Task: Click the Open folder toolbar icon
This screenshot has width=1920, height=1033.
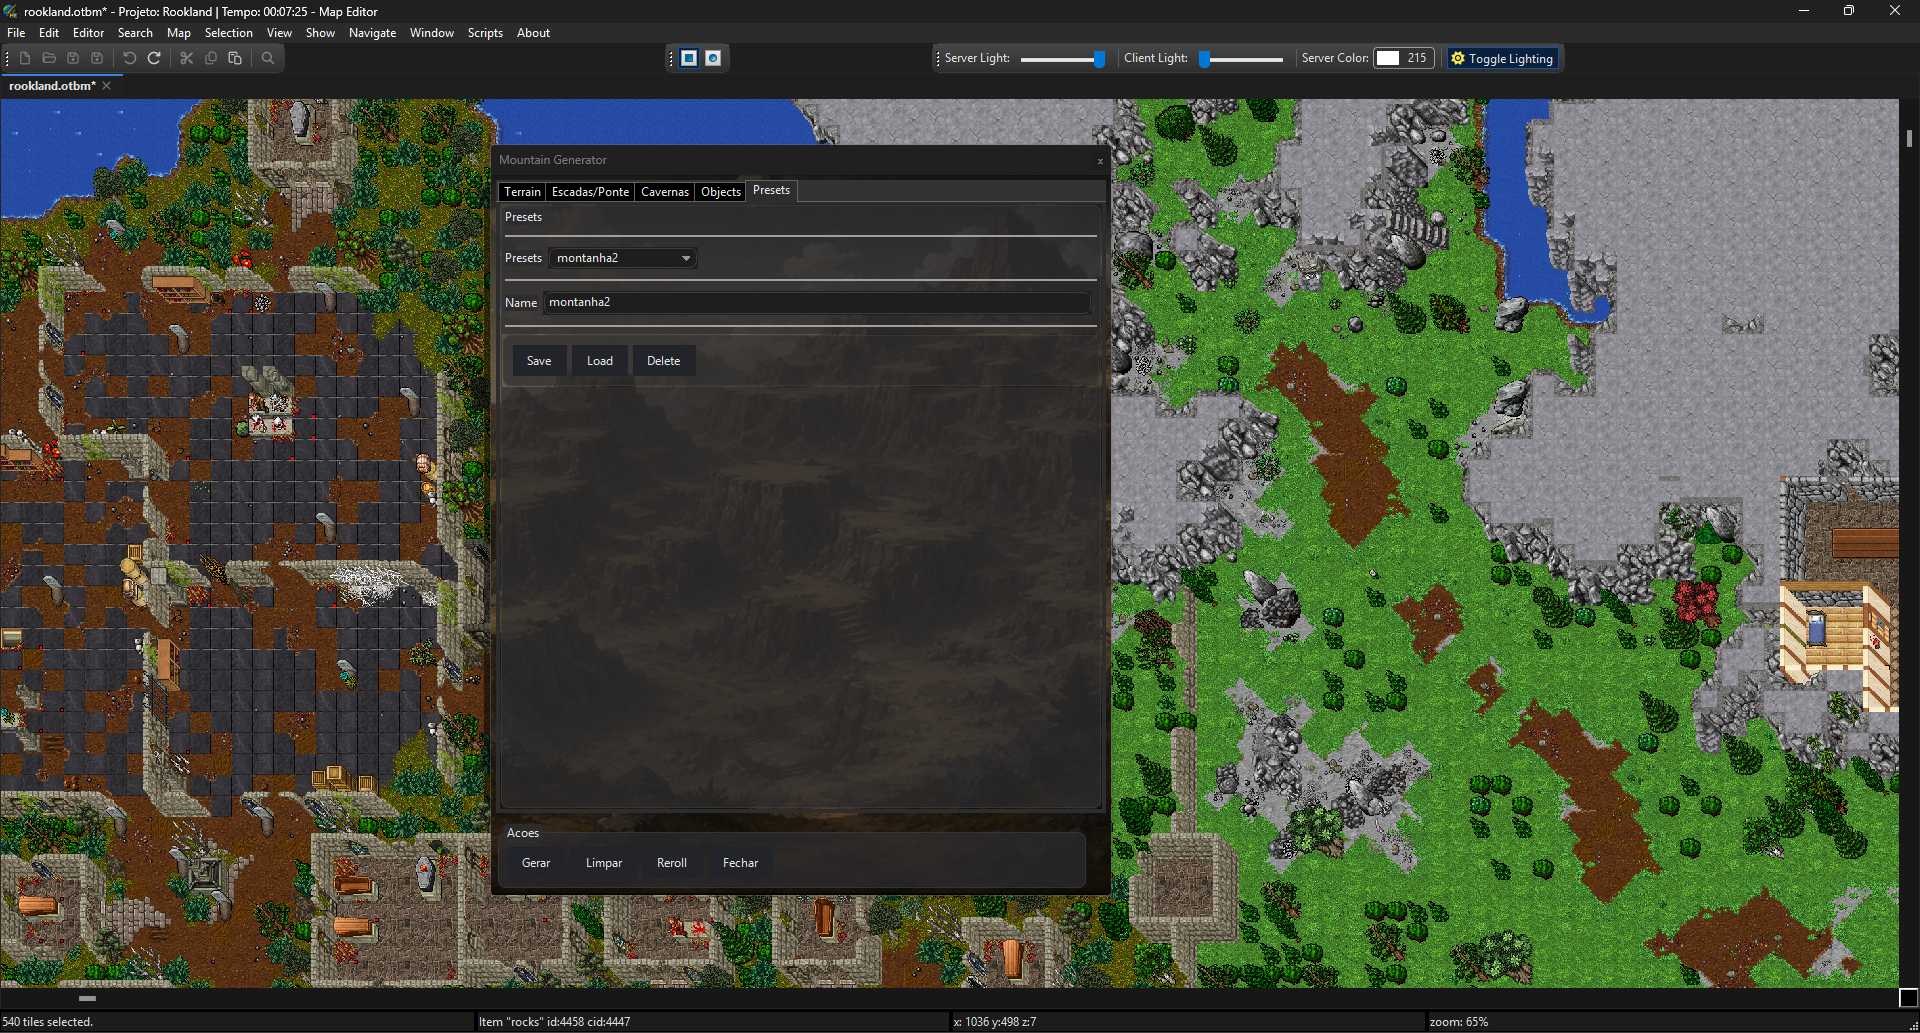Action: tap(49, 58)
